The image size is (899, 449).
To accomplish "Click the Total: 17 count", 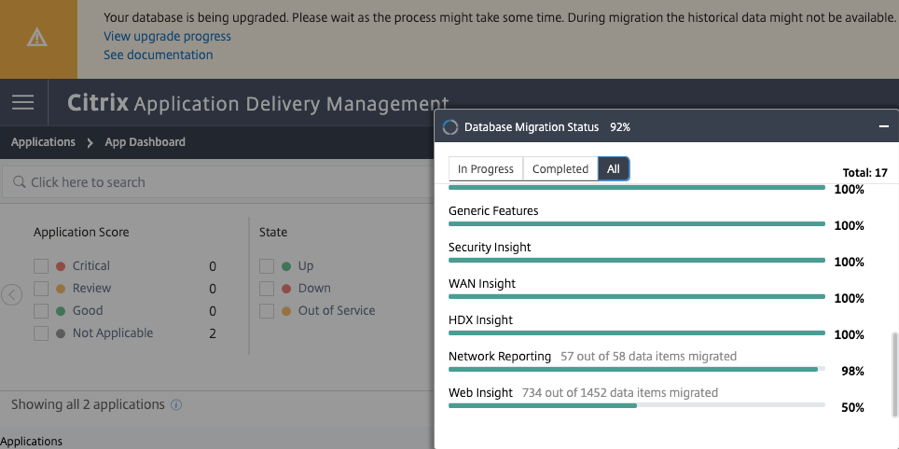I will 865,173.
